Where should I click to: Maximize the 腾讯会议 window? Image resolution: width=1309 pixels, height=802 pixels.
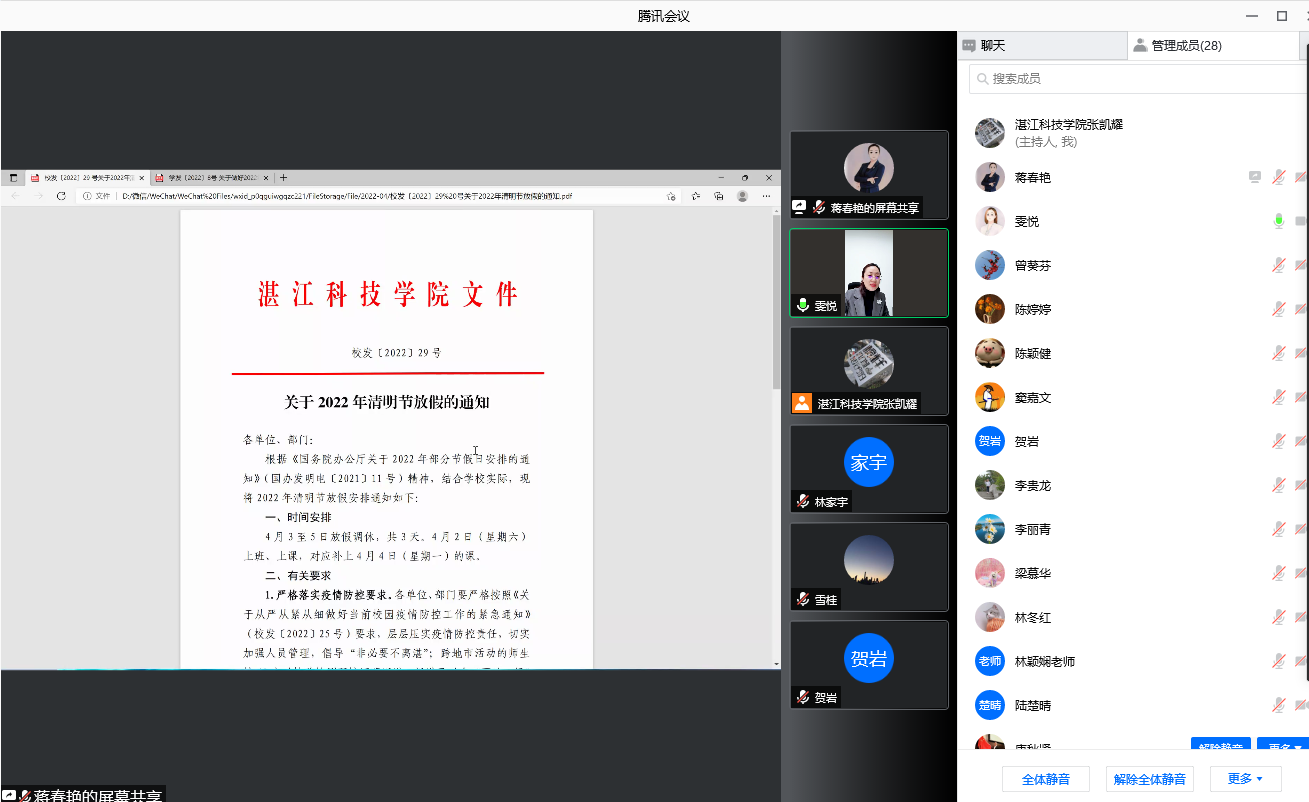coord(1282,16)
